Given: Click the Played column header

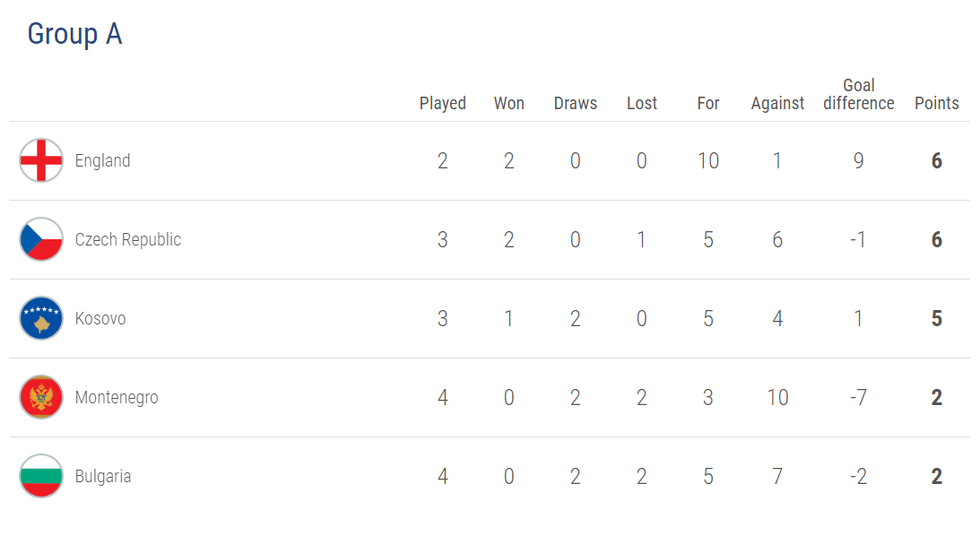Looking at the screenshot, I should [442, 103].
